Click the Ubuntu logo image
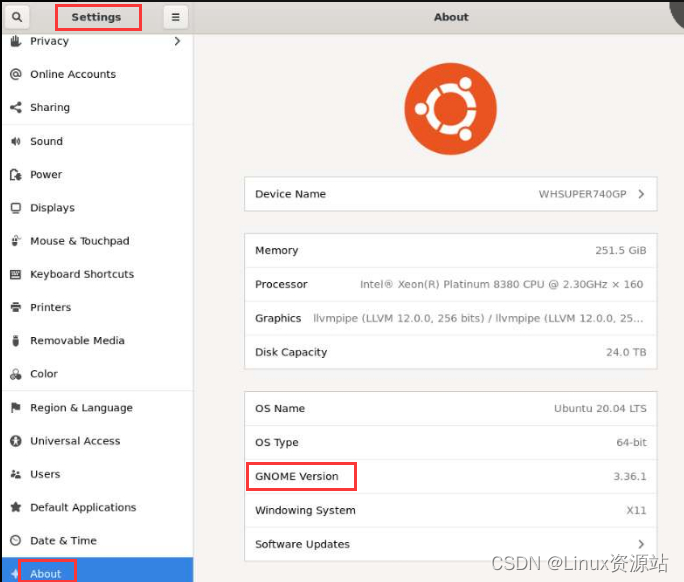The height and width of the screenshot is (582, 684). pos(451,109)
